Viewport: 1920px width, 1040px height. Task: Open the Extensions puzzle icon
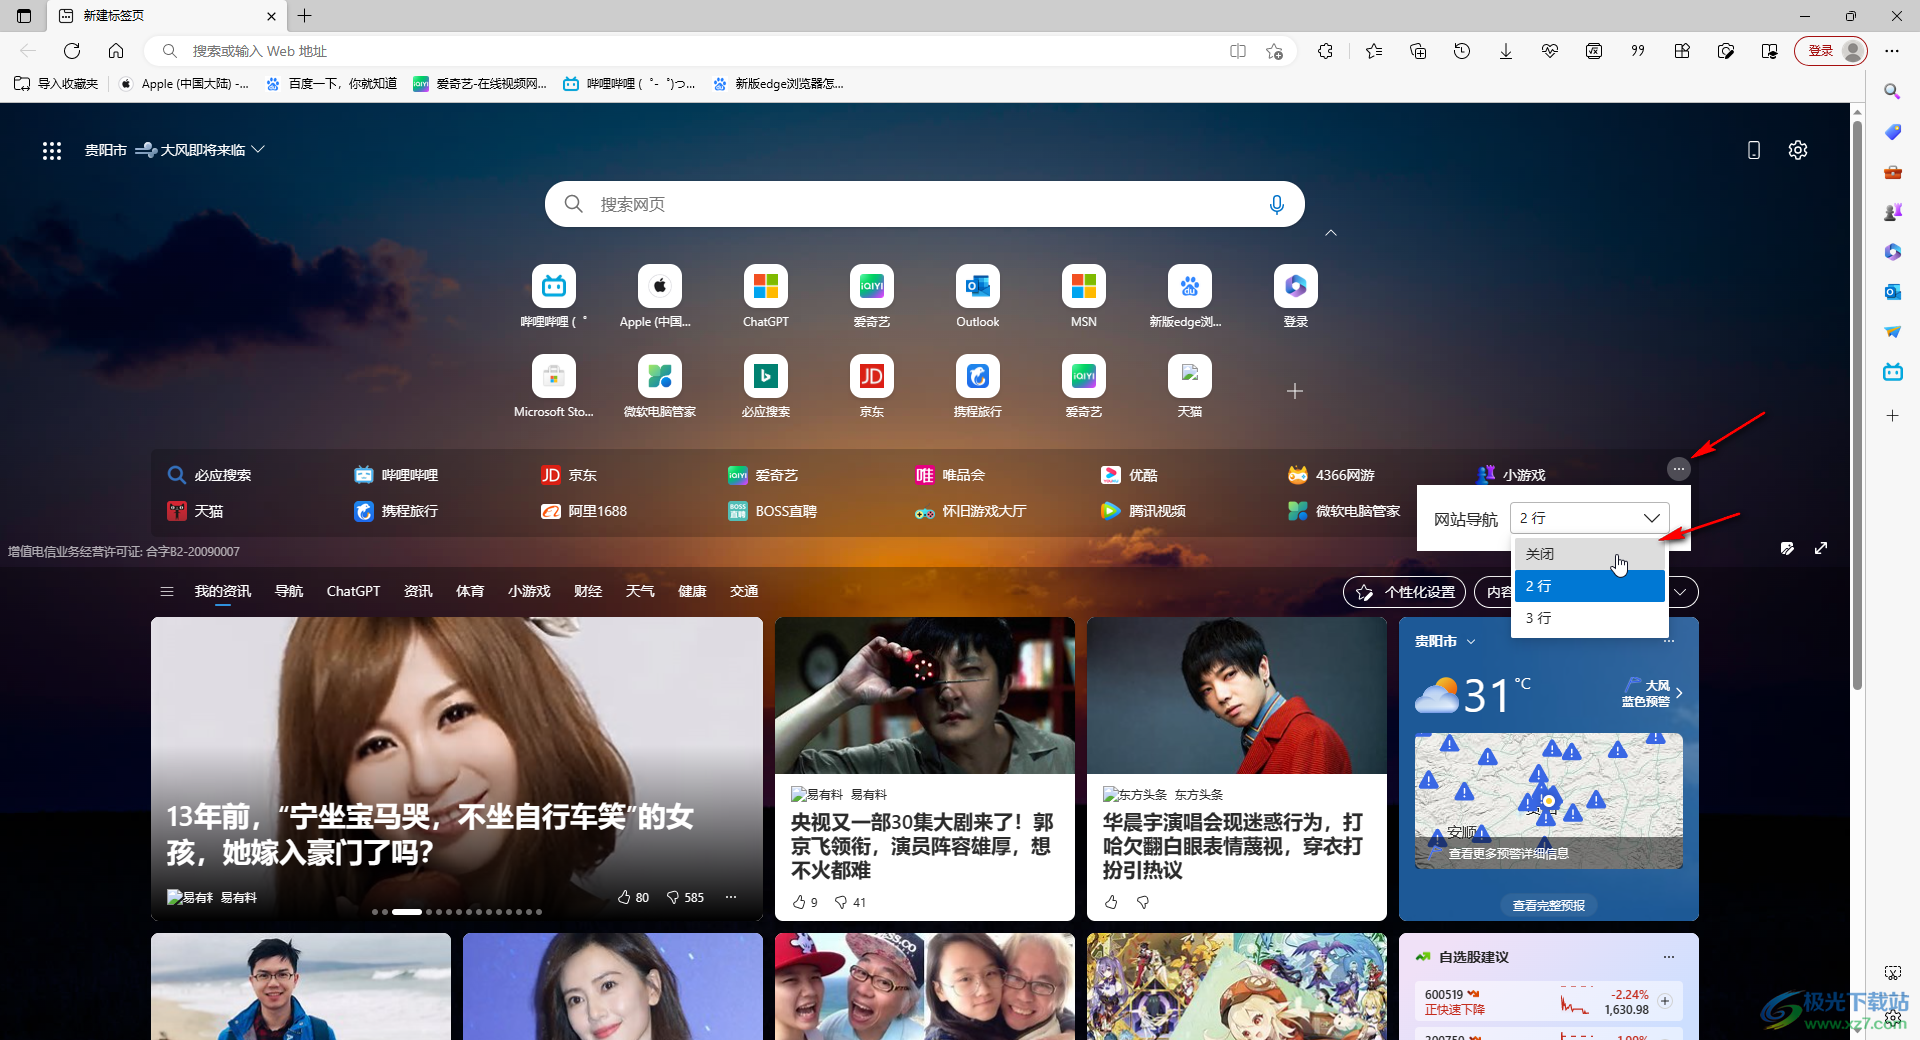1326,51
